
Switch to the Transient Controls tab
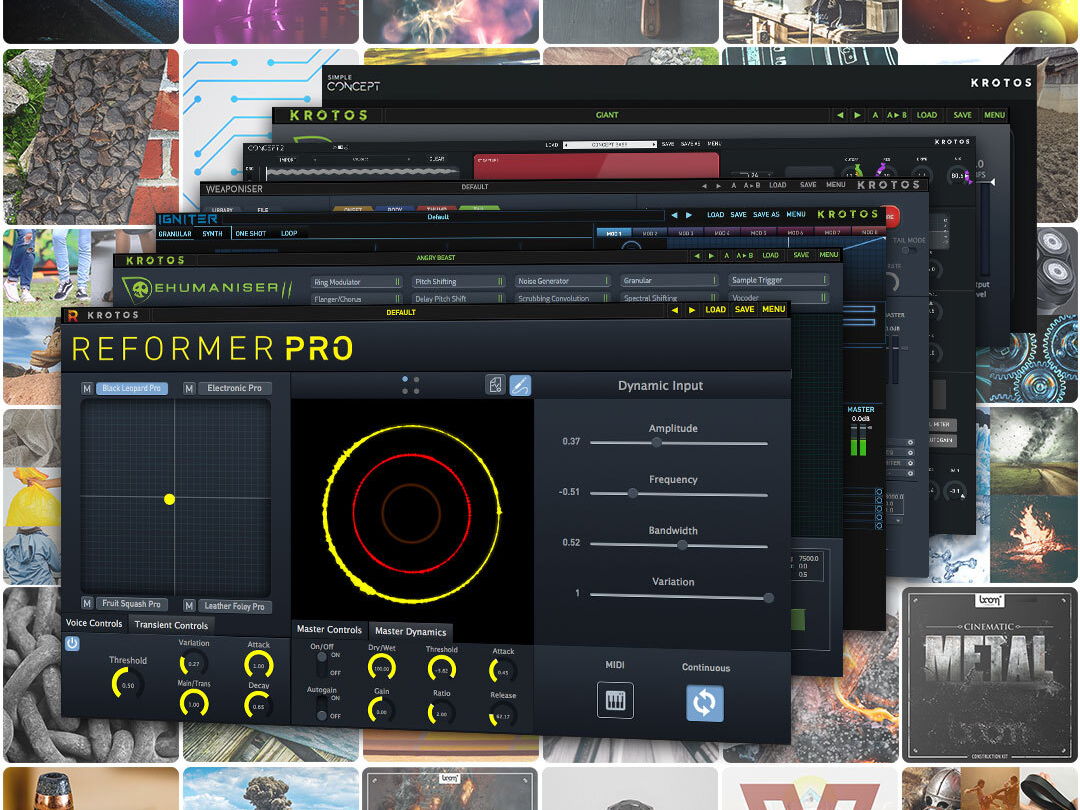click(x=171, y=625)
